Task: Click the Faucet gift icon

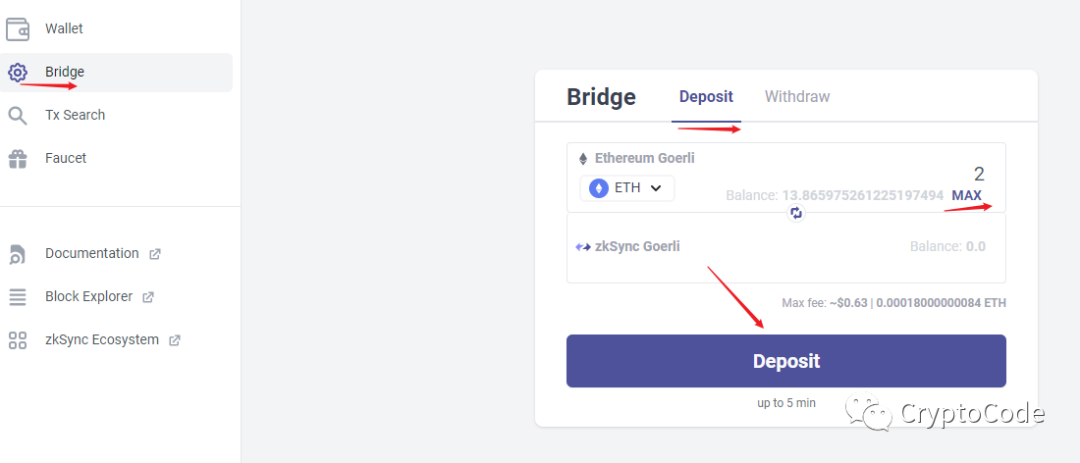Action: (x=17, y=158)
